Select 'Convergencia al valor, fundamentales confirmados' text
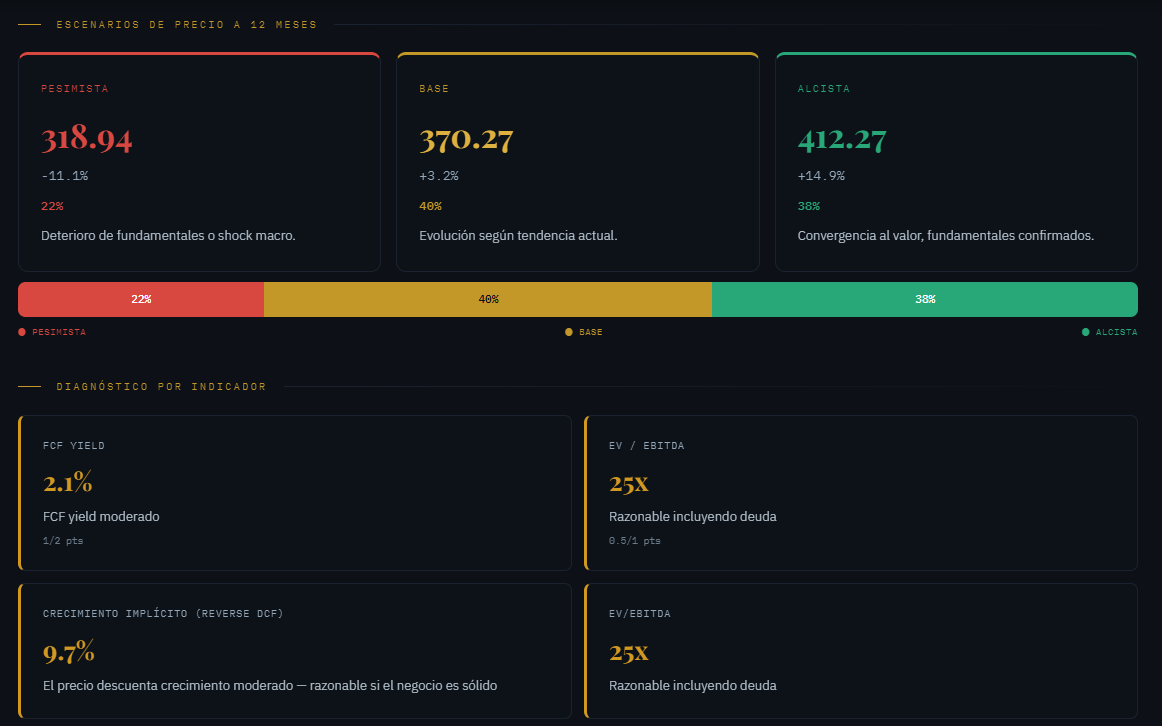This screenshot has width=1162, height=726. point(946,236)
